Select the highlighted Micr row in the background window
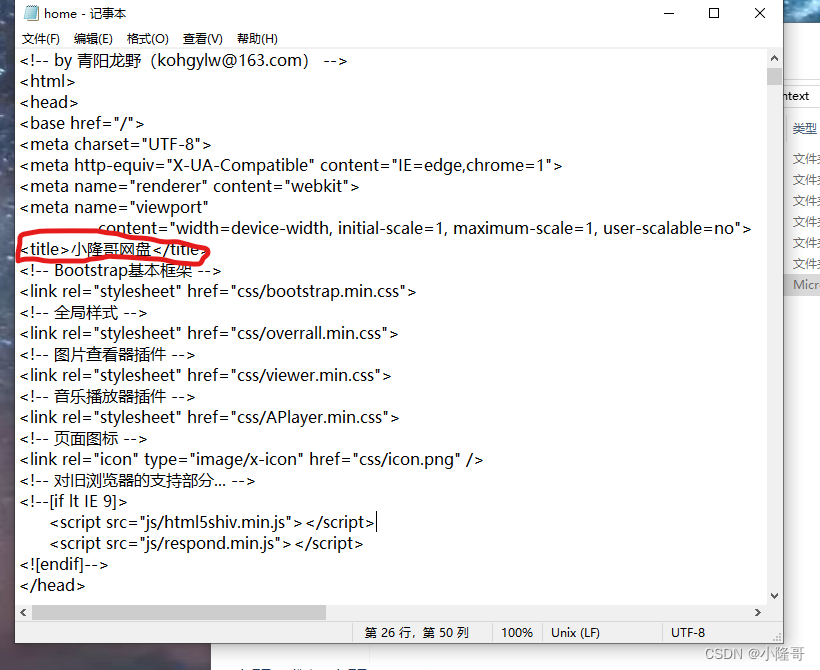Image resolution: width=820 pixels, height=670 pixels. pos(802,285)
